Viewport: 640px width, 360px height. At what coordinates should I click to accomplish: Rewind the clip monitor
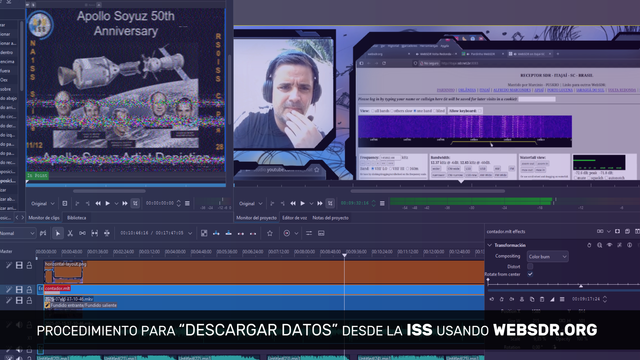(98, 203)
